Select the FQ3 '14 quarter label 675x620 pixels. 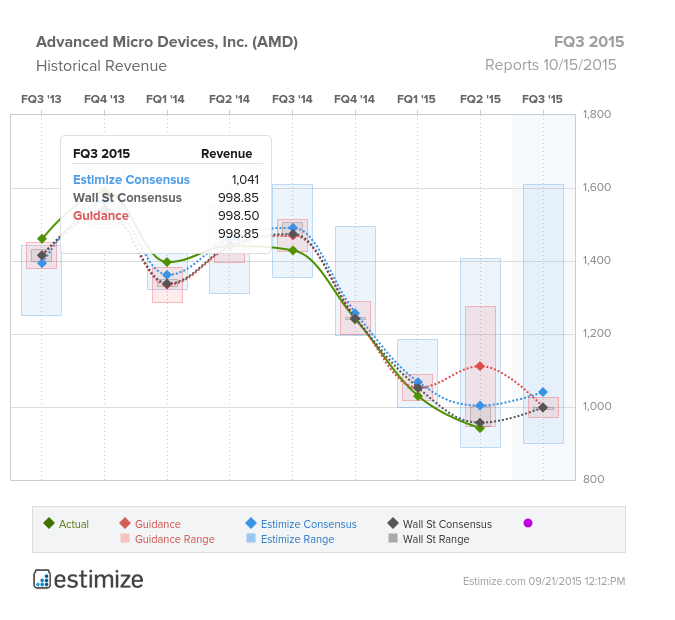point(292,99)
